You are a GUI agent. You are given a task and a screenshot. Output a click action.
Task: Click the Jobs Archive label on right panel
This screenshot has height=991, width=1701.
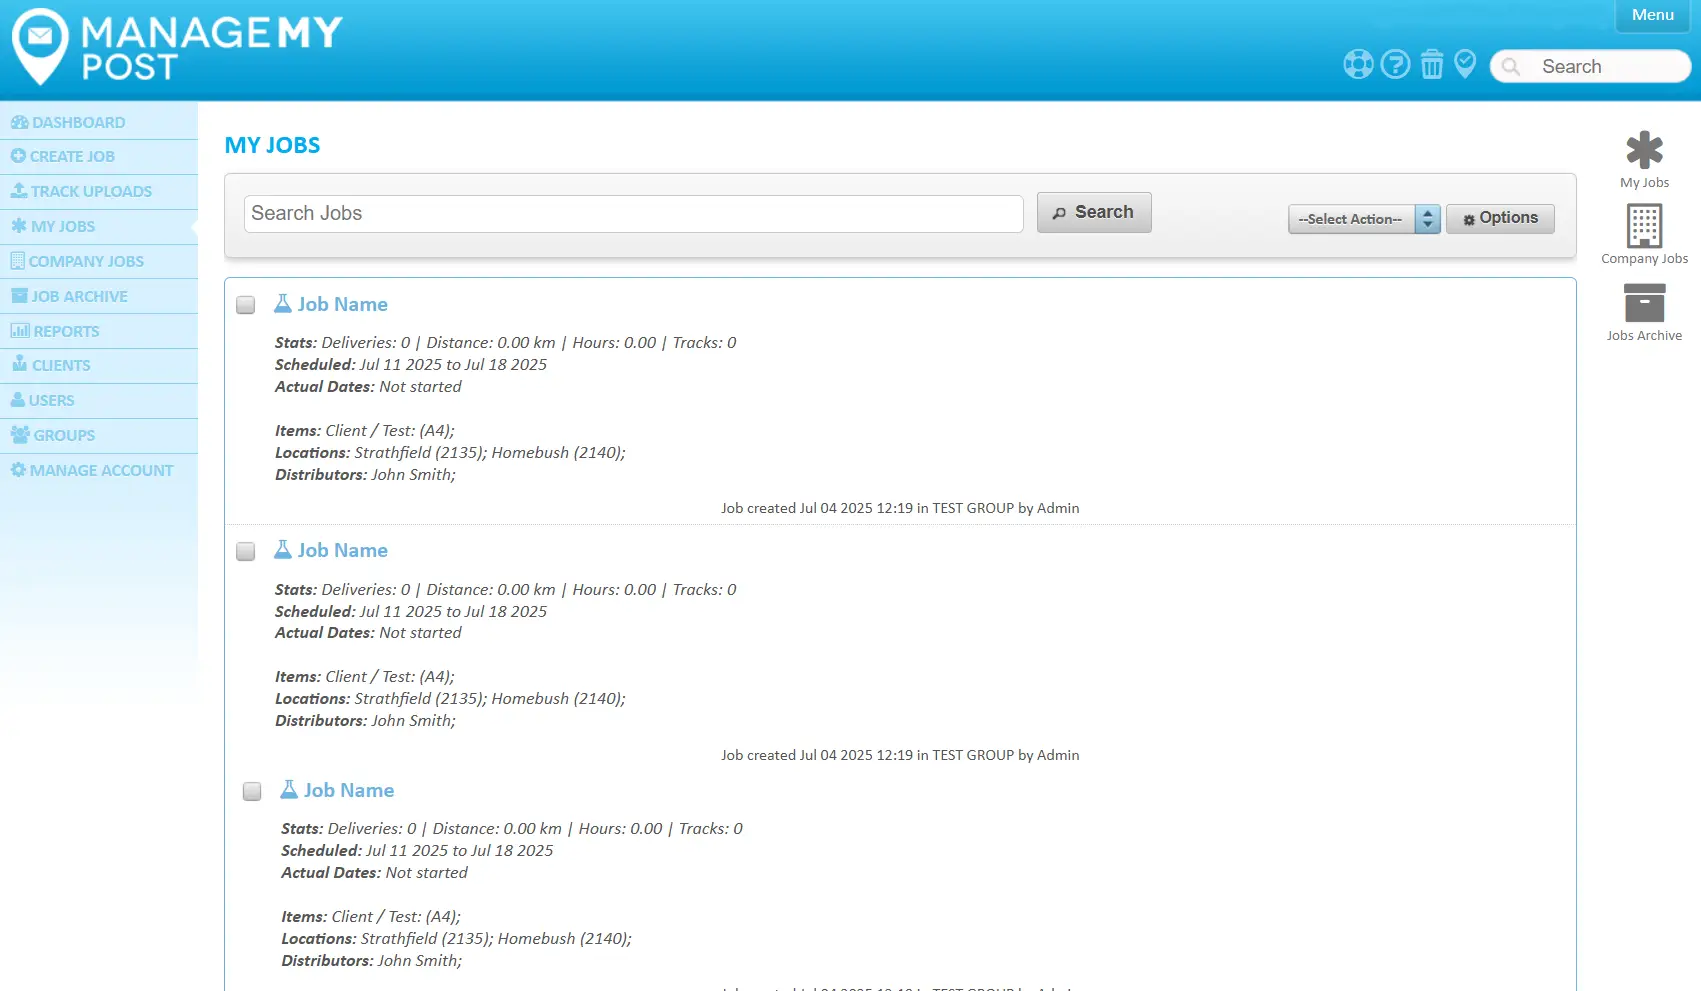click(1644, 335)
